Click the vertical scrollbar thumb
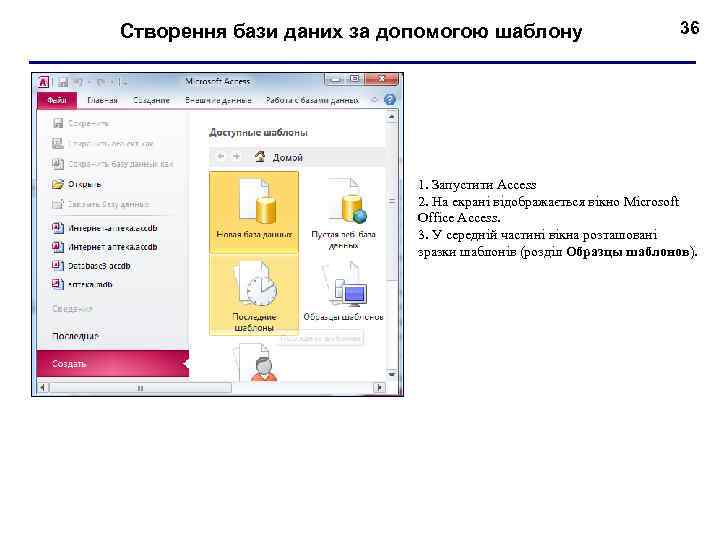This screenshot has width=720, height=540. click(x=392, y=202)
